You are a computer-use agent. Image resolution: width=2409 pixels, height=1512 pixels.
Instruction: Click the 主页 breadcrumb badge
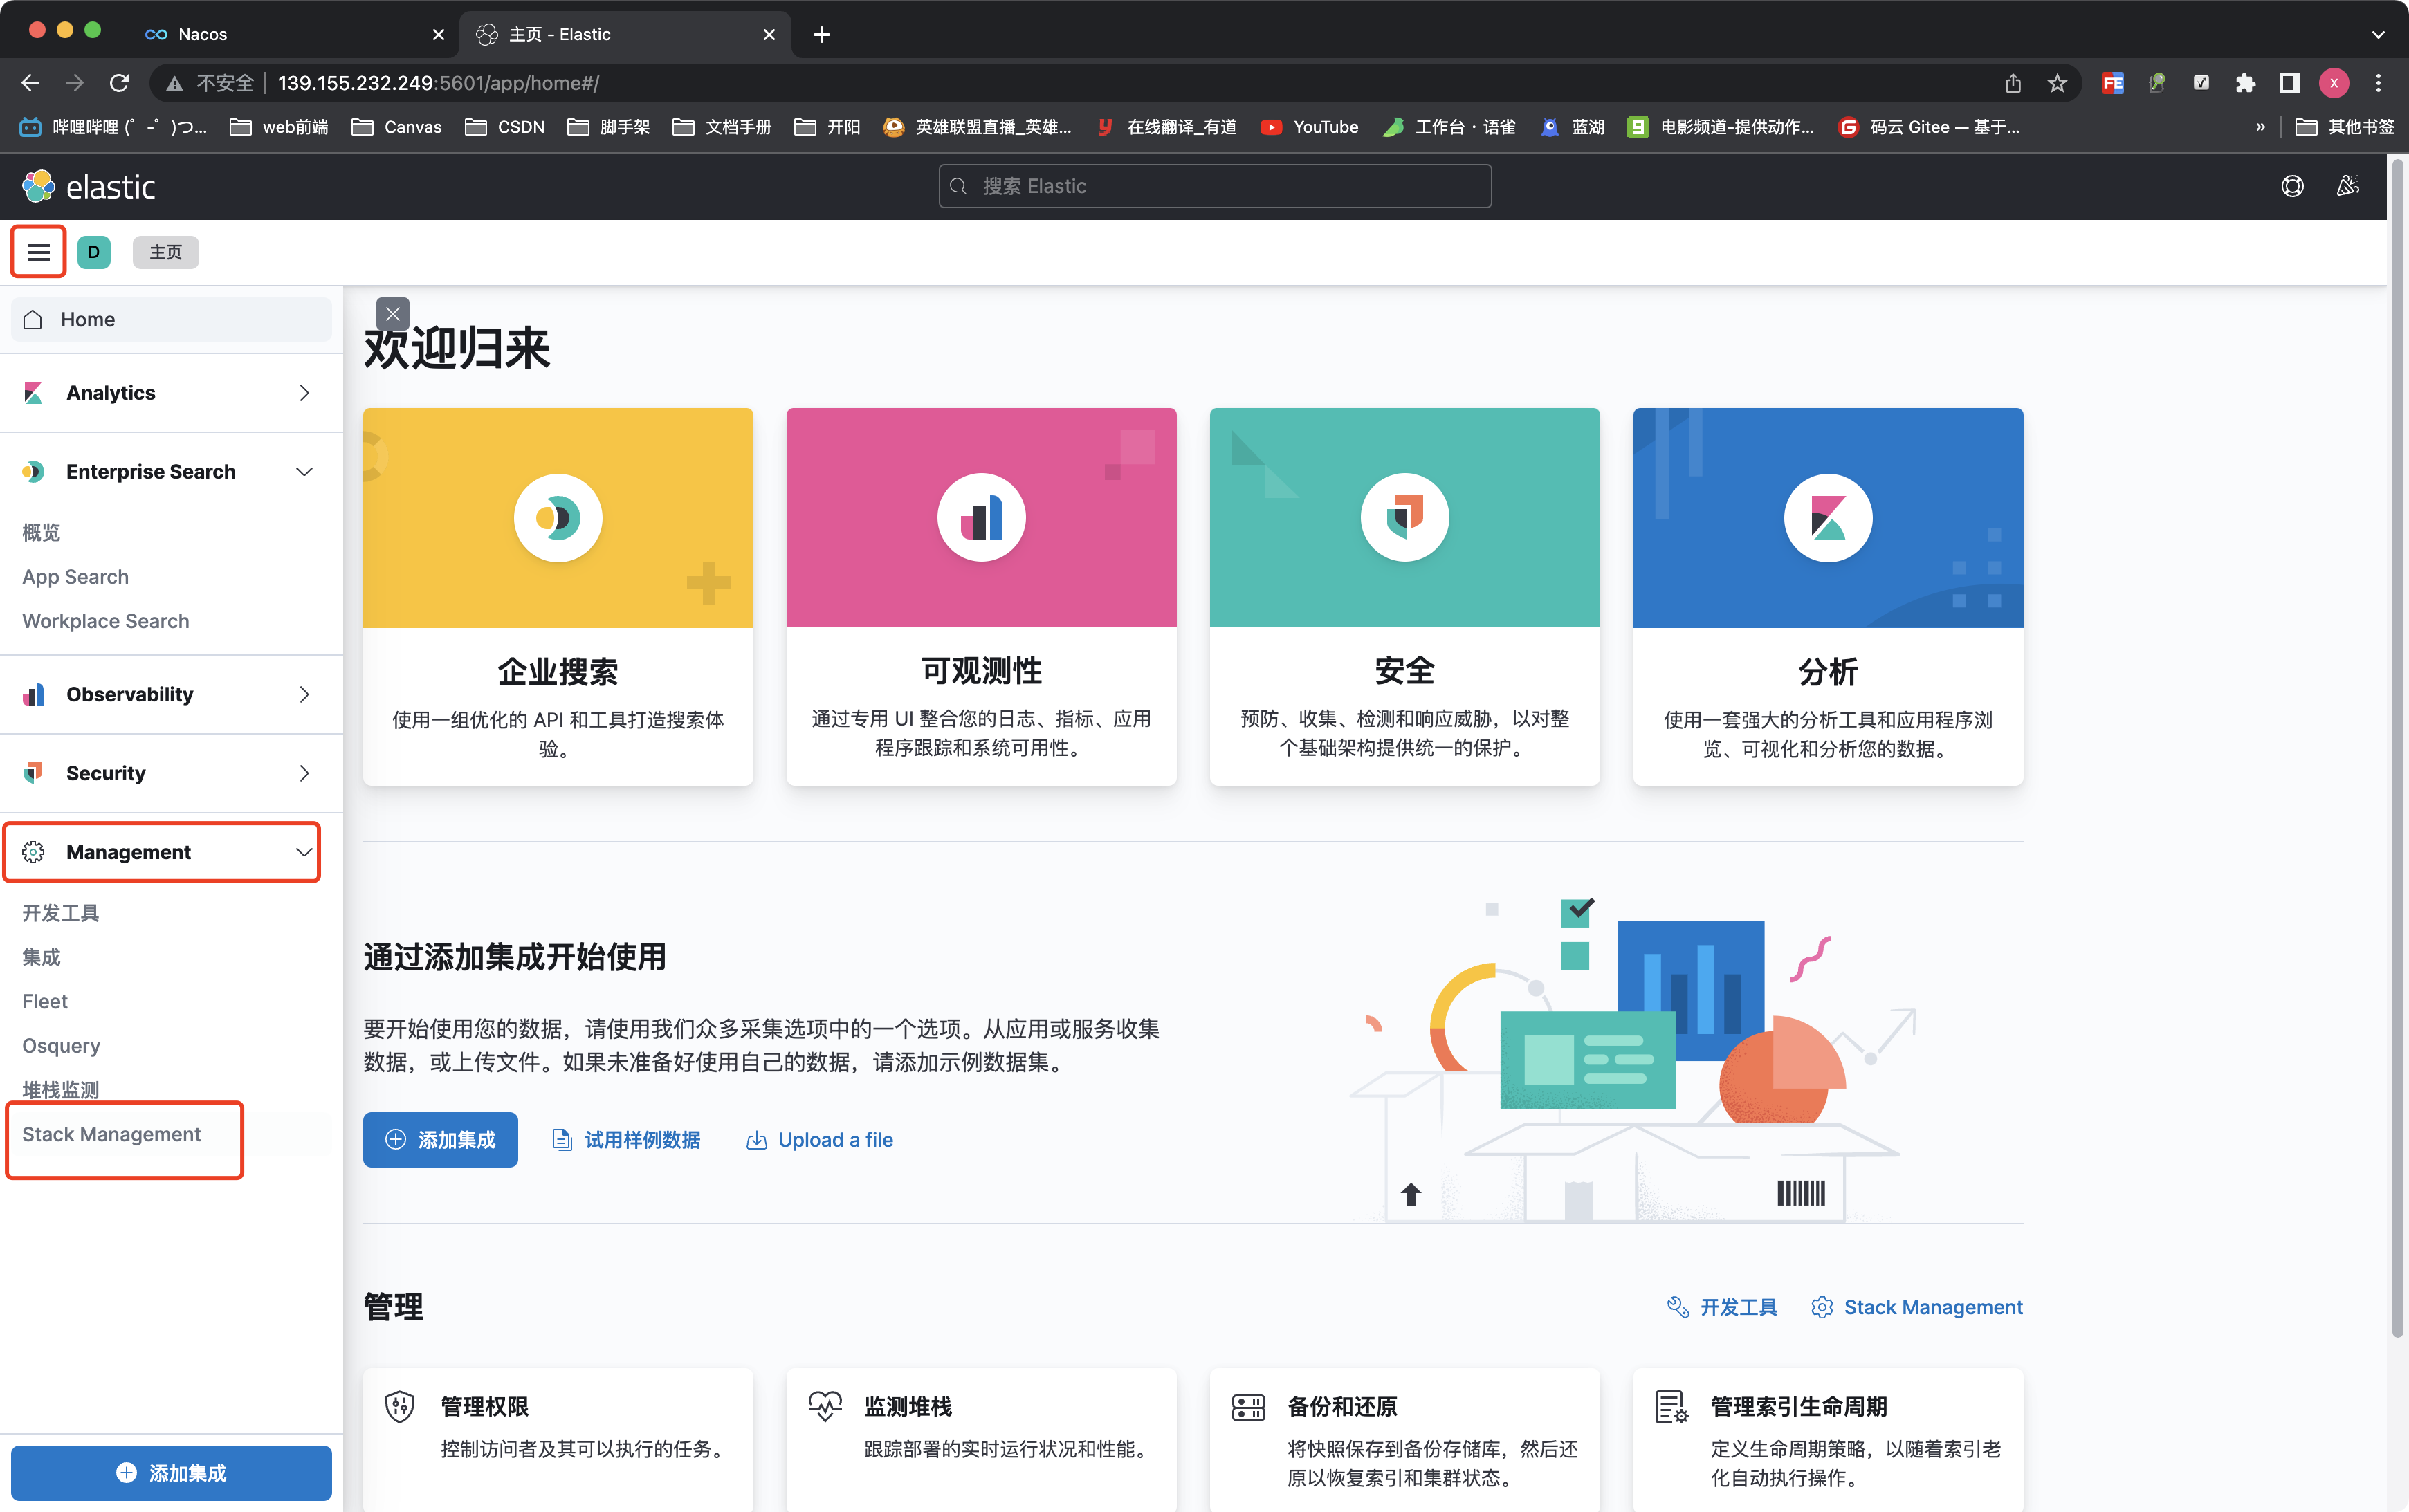pyautogui.click(x=166, y=252)
